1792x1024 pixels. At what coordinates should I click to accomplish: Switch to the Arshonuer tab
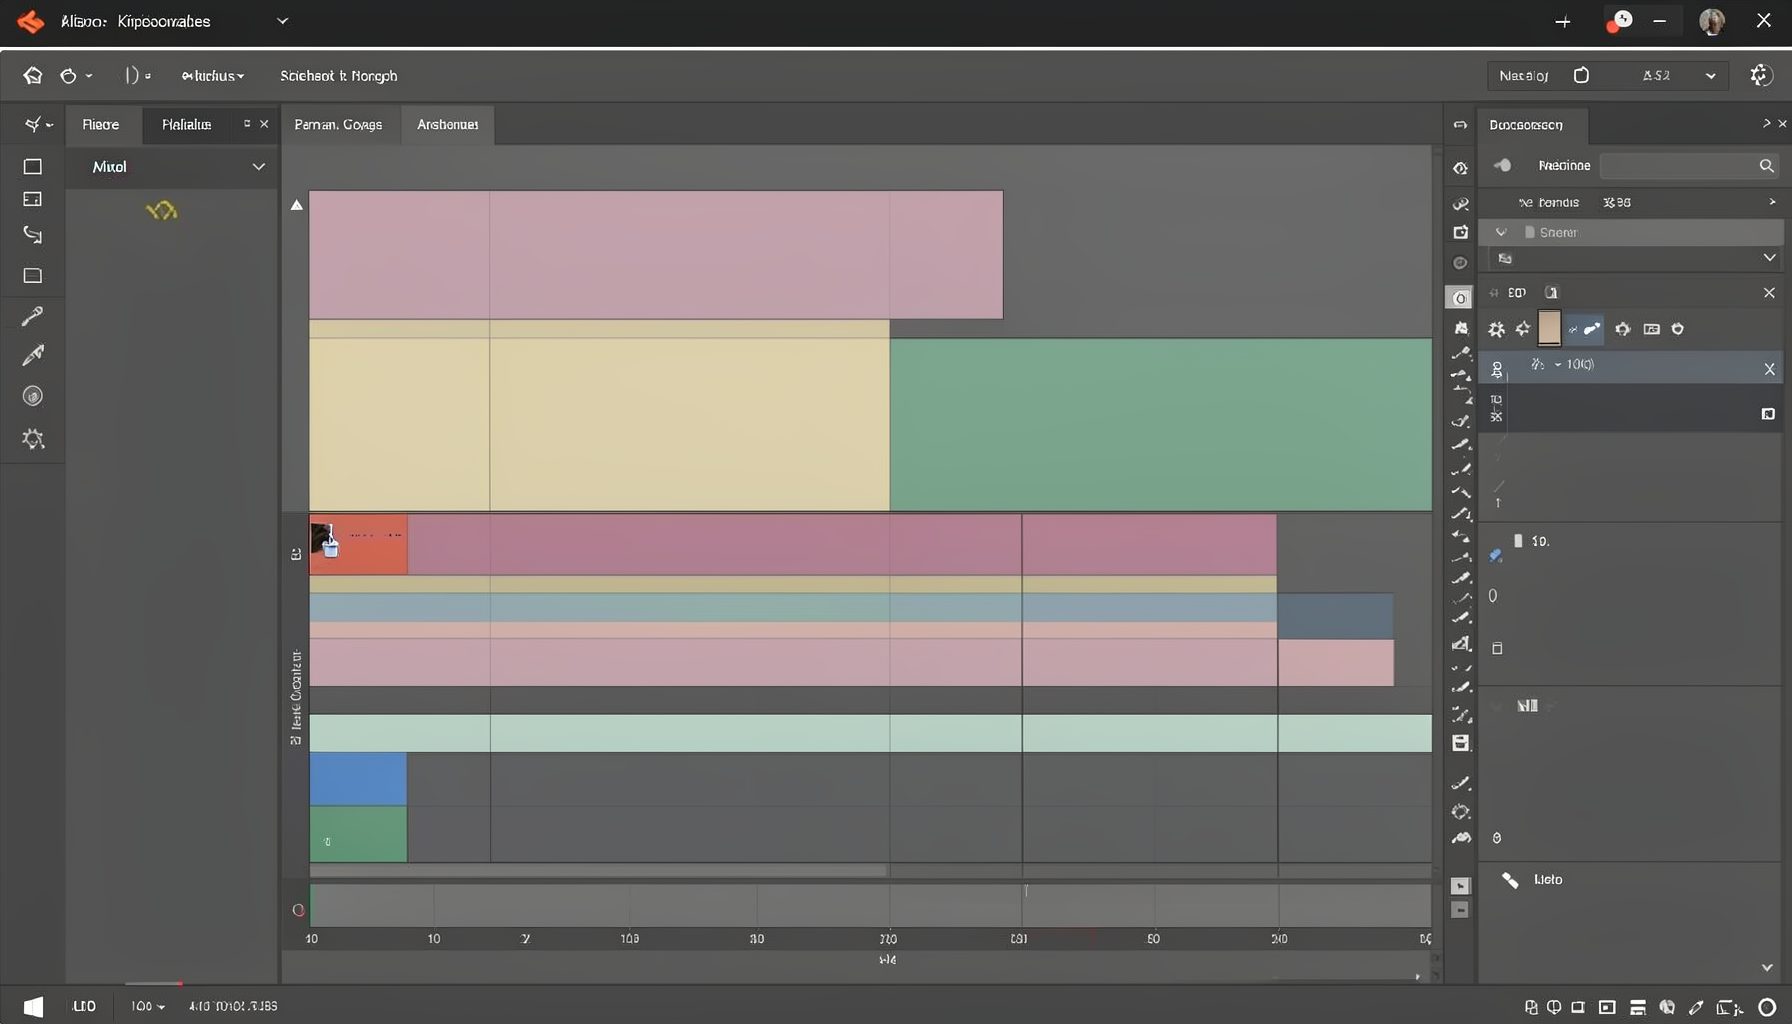448,125
